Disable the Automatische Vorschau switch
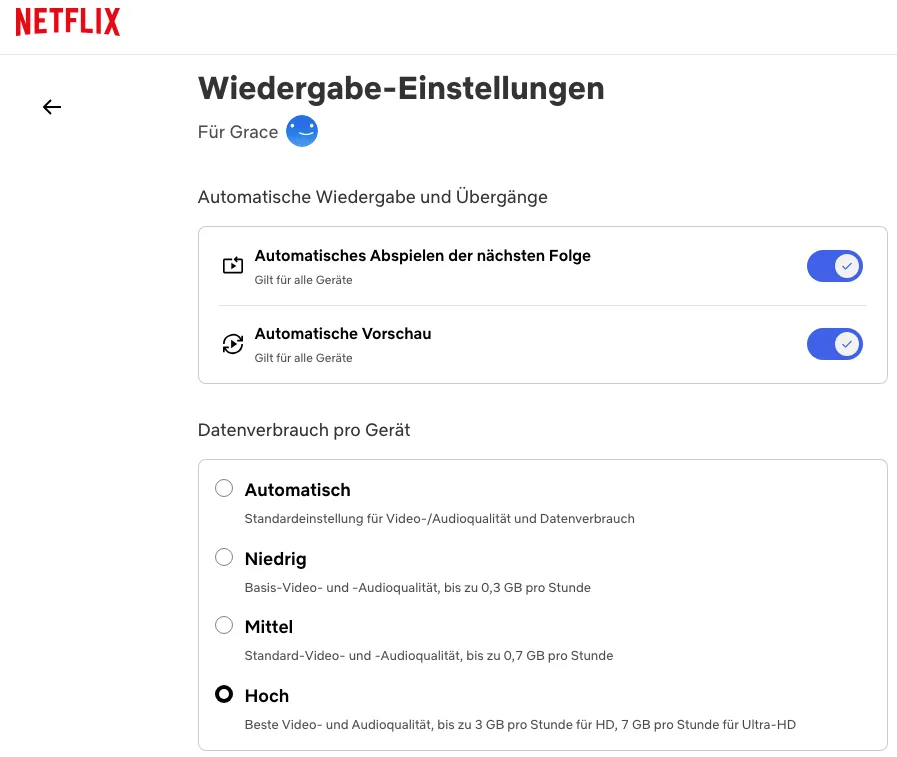Viewport: 897px width, 757px height. click(x=835, y=344)
